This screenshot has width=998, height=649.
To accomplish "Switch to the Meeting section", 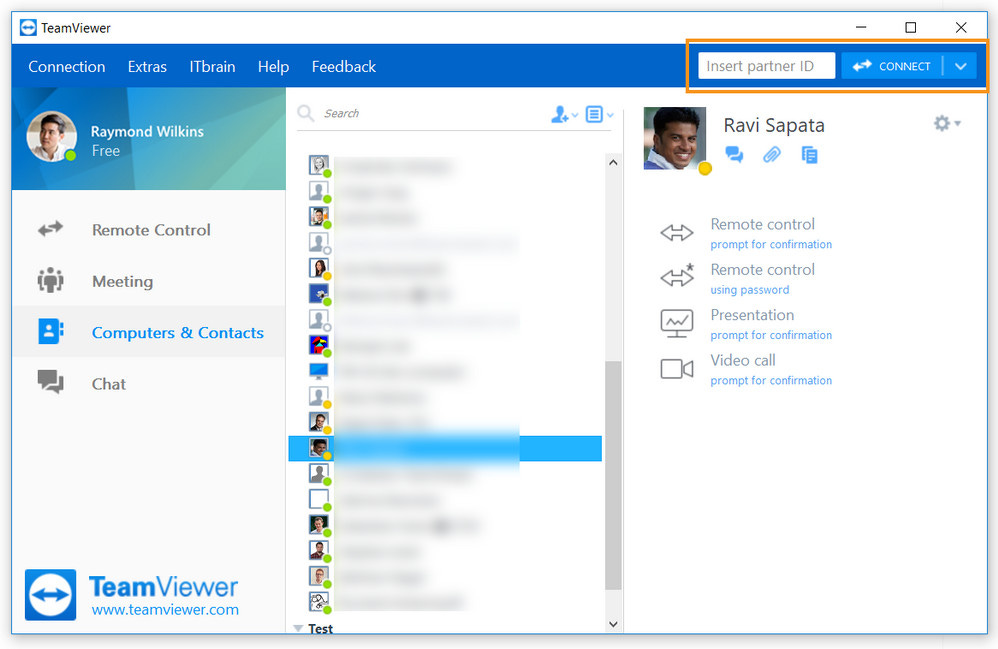I will pyautogui.click(x=149, y=281).
